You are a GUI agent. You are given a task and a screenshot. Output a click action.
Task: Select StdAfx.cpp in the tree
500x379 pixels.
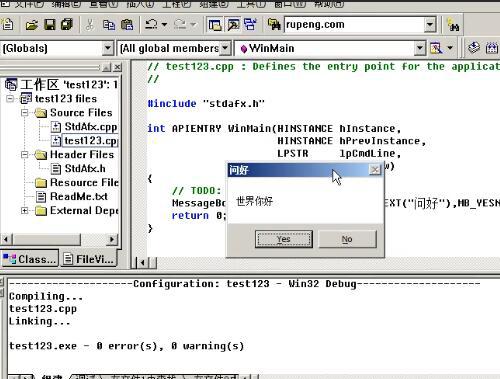91,127
